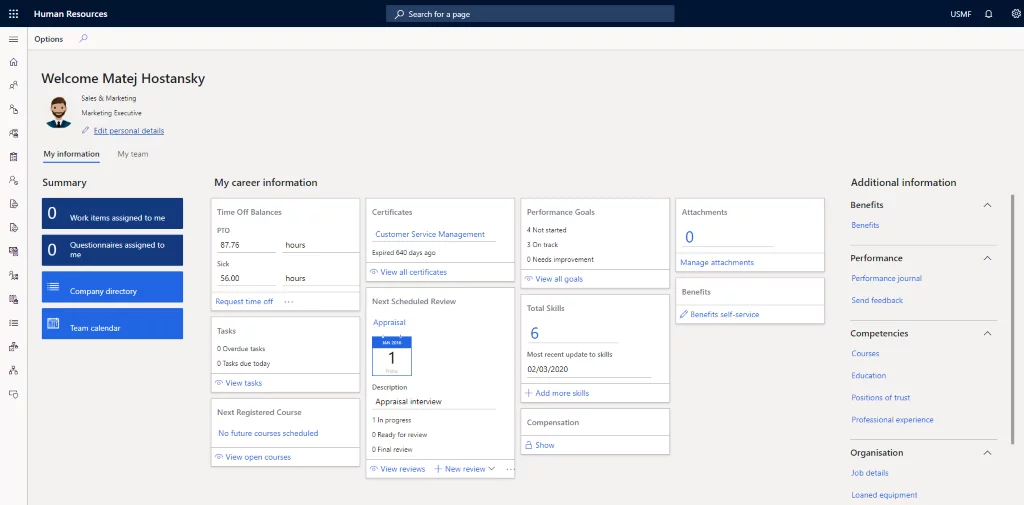The height and width of the screenshot is (505, 1024).
Task: Open Customer Service Management certificate
Action: tap(430, 234)
